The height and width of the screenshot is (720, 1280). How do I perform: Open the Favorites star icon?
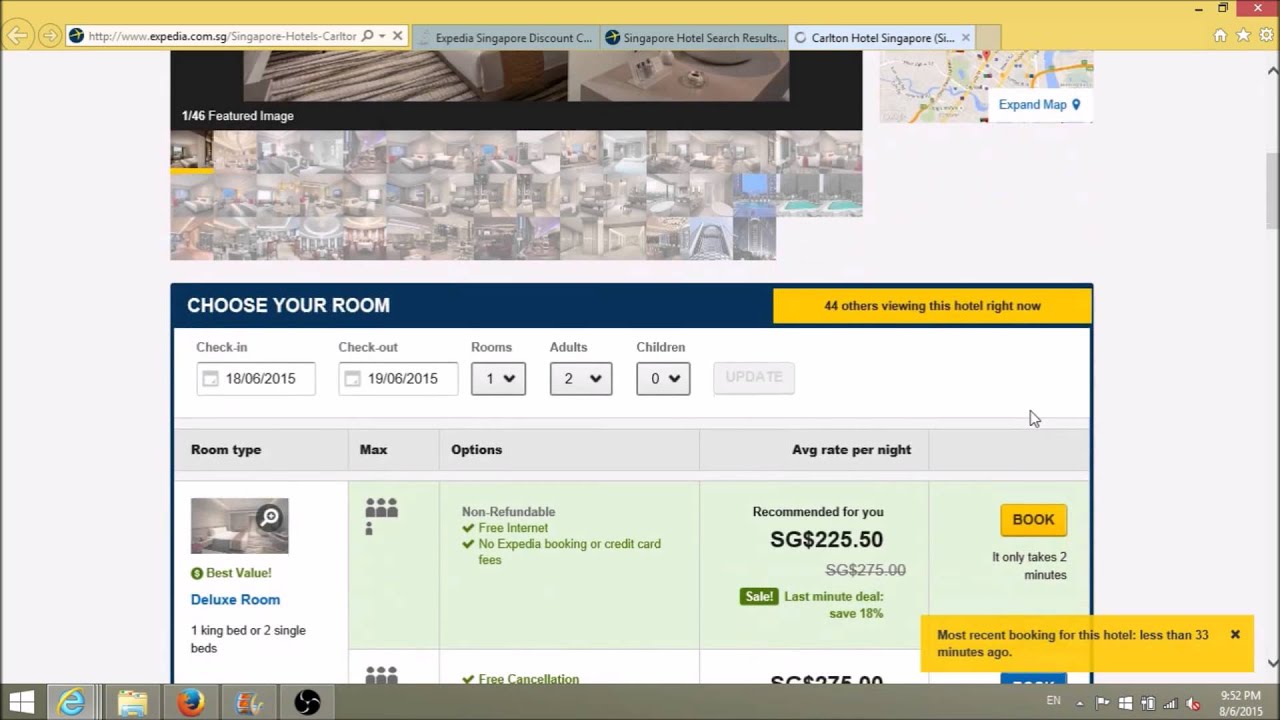tap(1243, 36)
